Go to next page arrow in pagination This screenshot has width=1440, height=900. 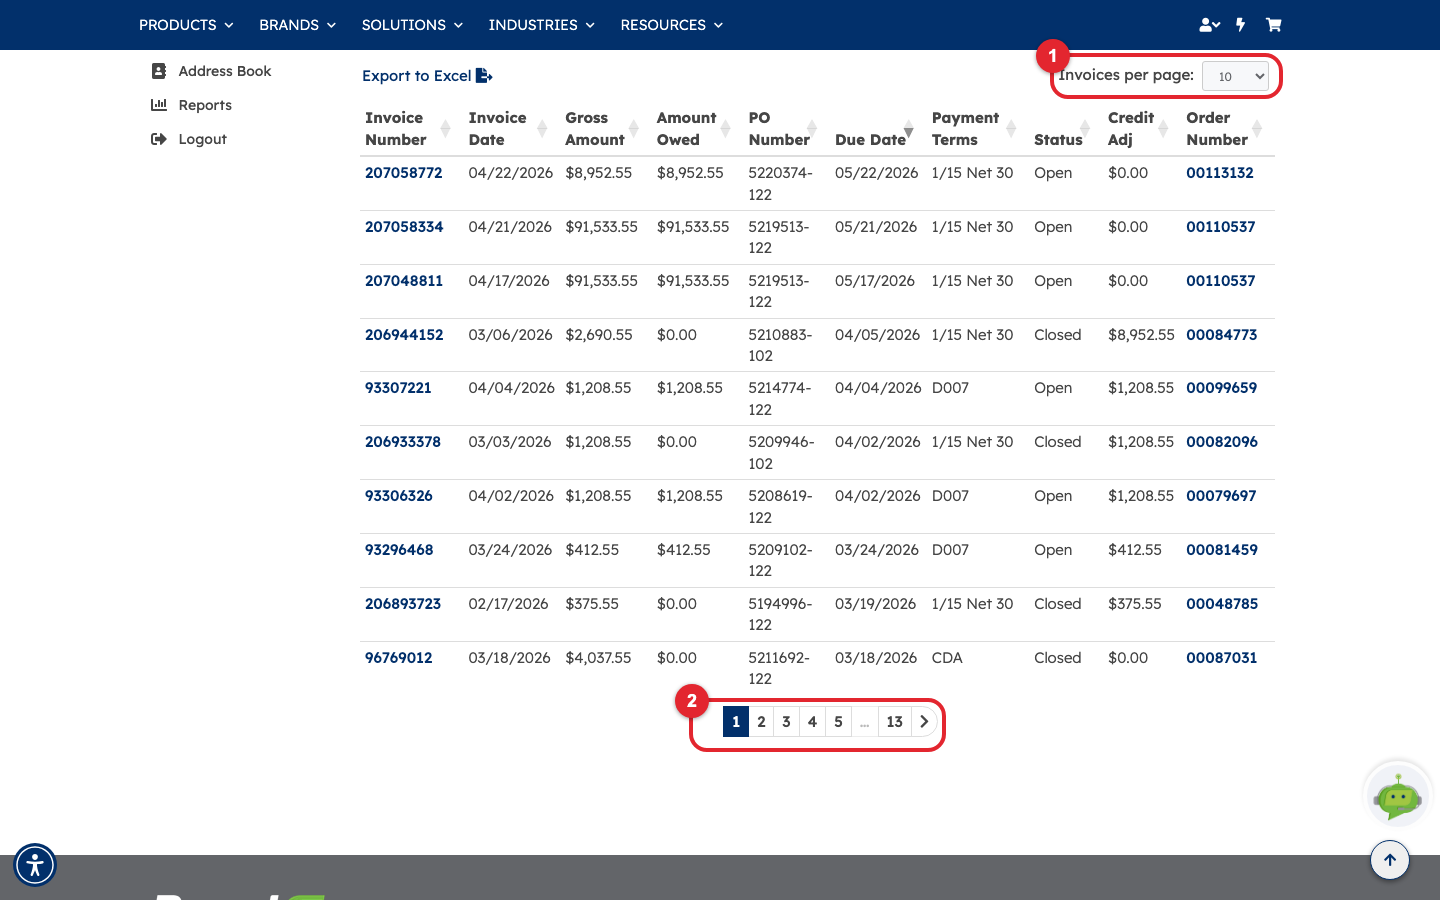tap(924, 722)
